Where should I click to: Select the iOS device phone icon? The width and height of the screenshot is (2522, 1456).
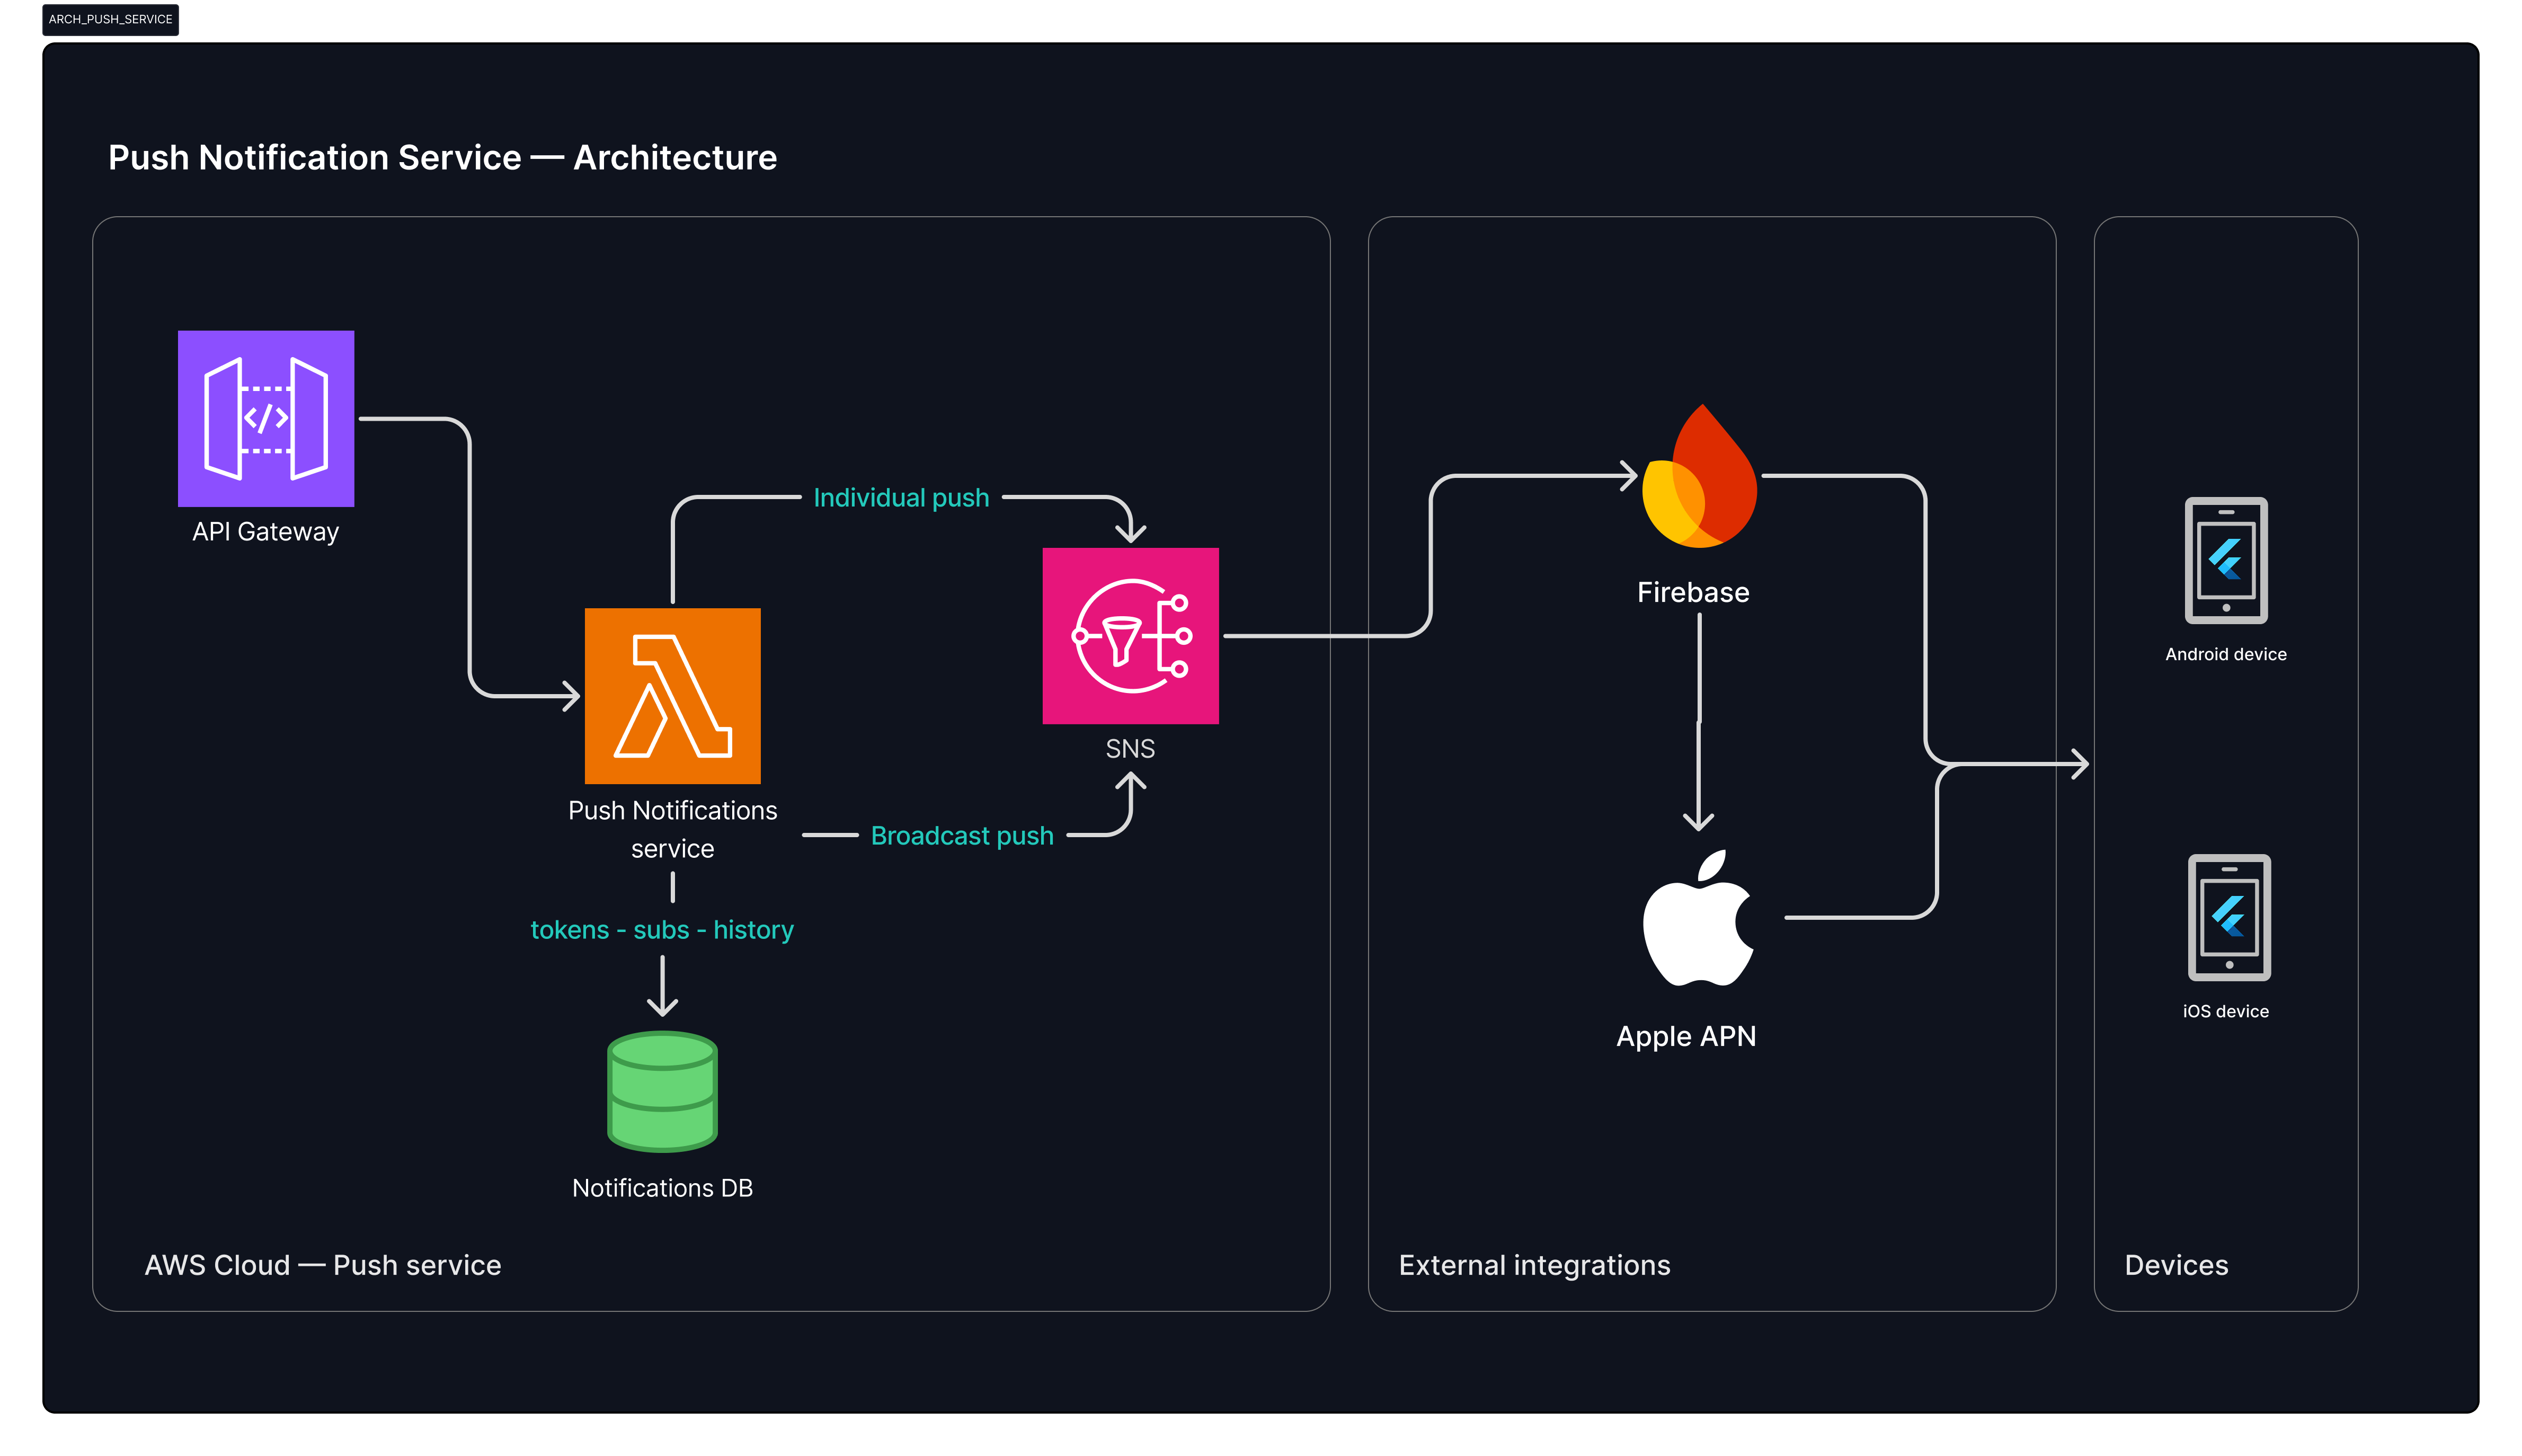click(x=2229, y=917)
